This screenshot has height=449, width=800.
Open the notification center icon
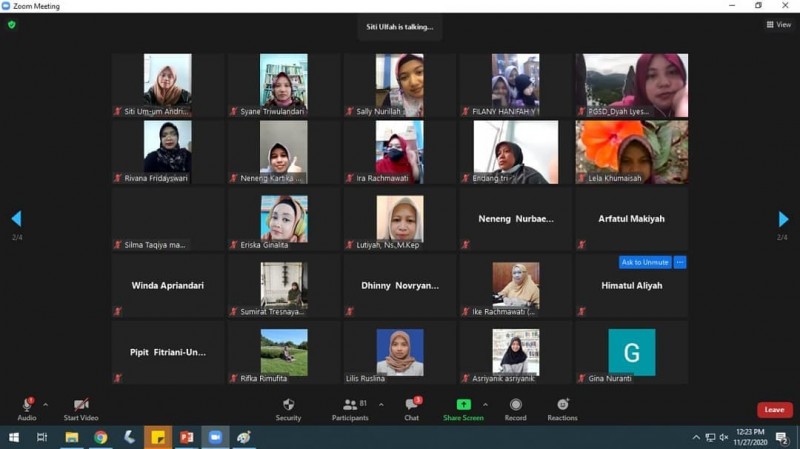782,437
